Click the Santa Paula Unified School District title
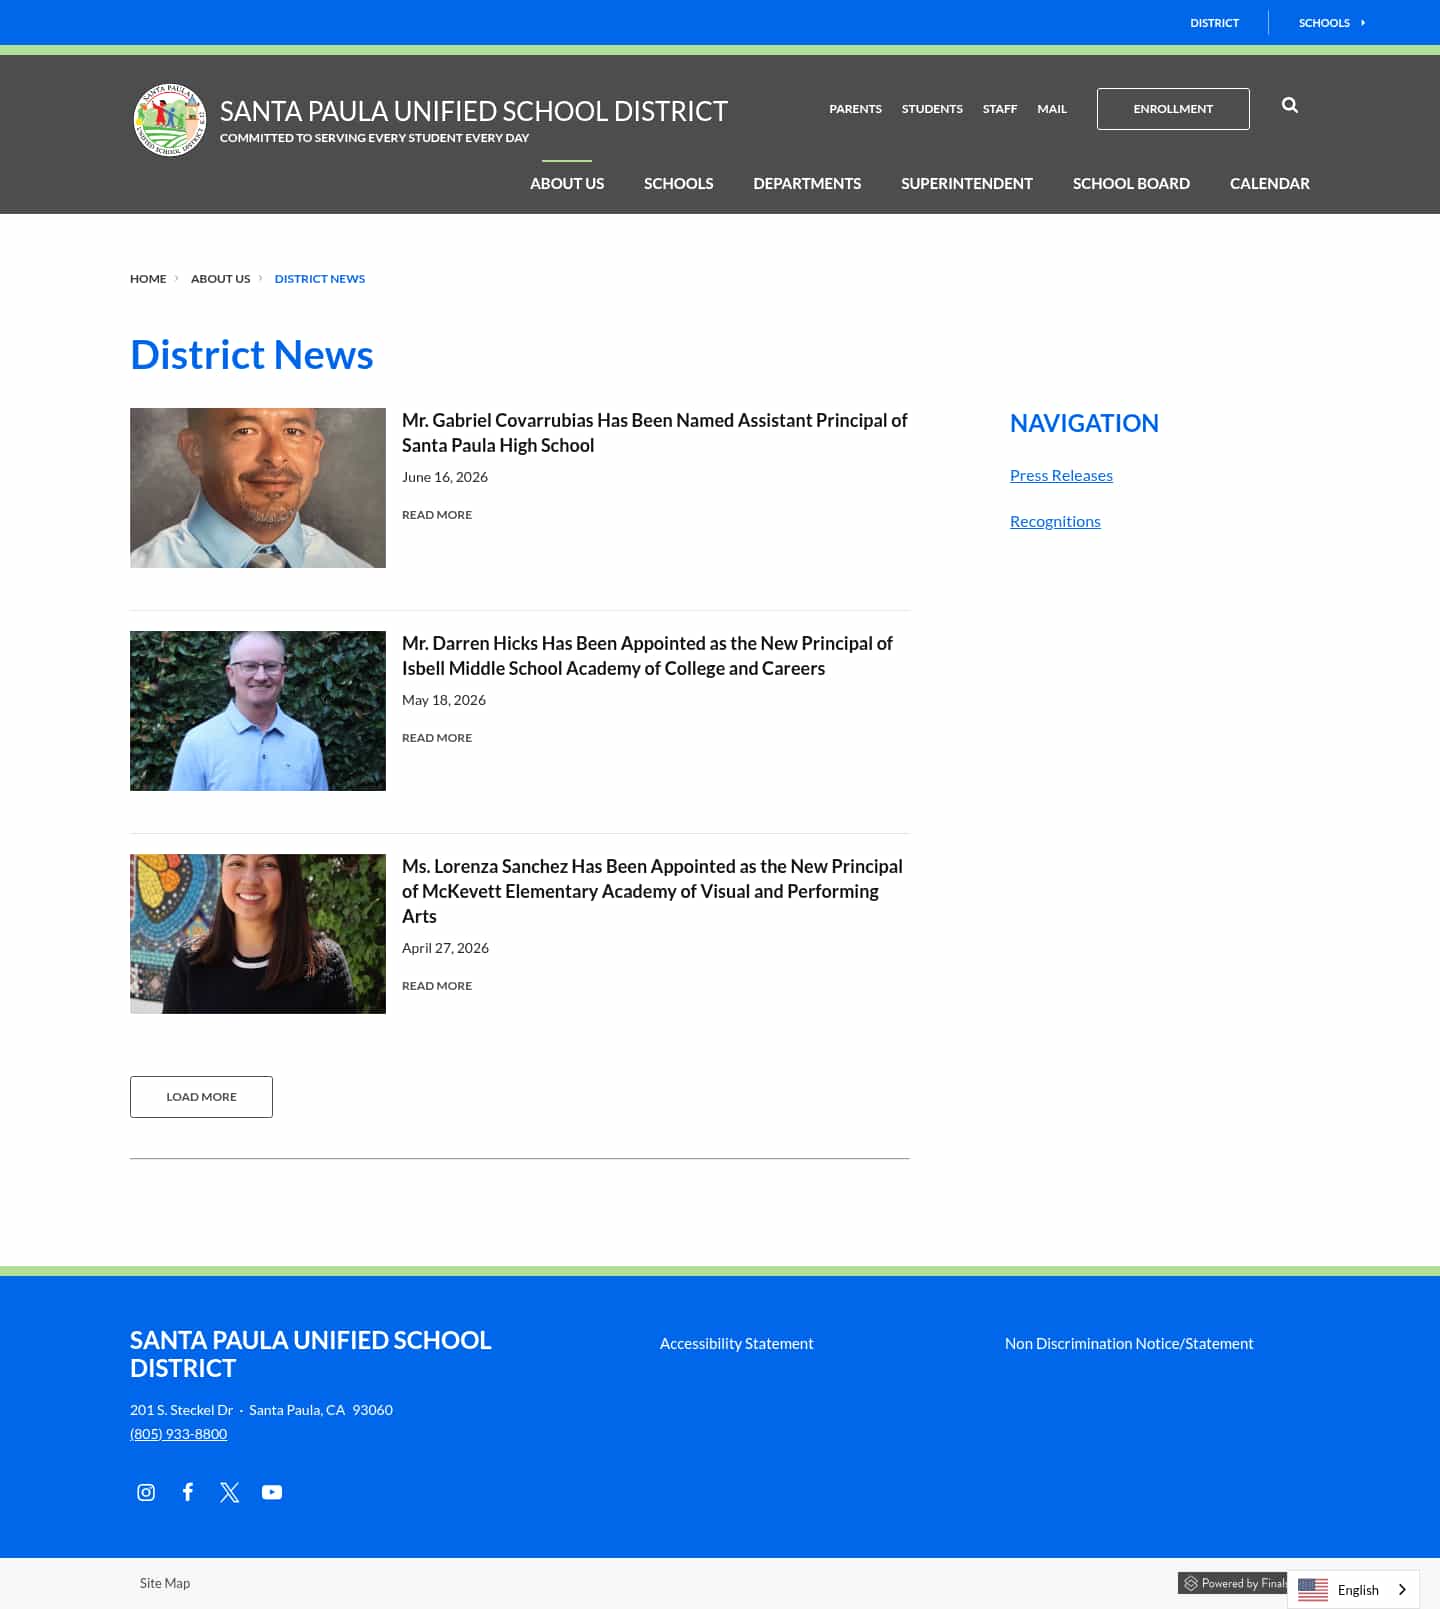The width and height of the screenshot is (1440, 1609). tap(474, 111)
